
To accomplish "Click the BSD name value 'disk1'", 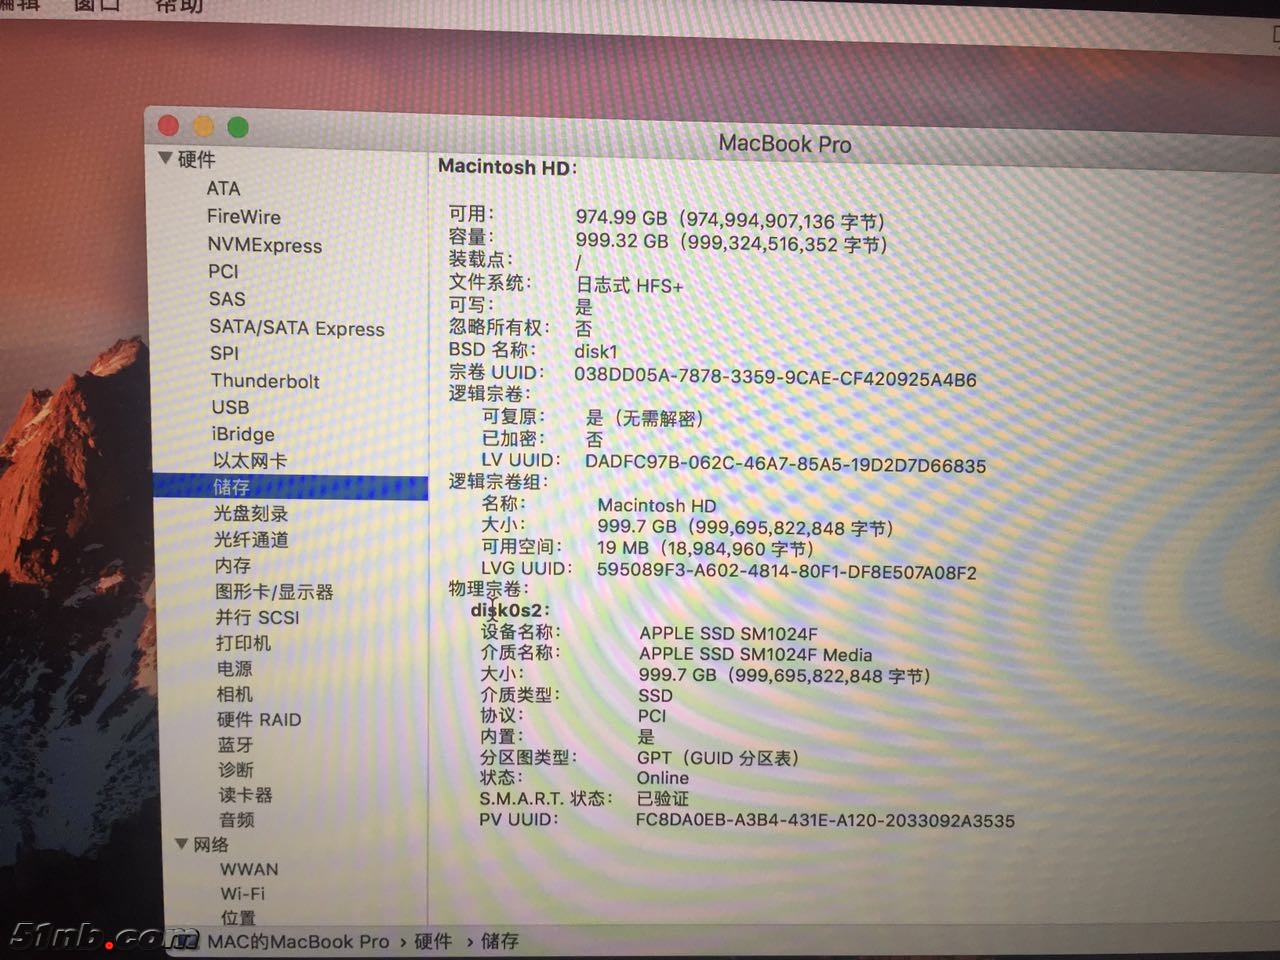I will (596, 352).
